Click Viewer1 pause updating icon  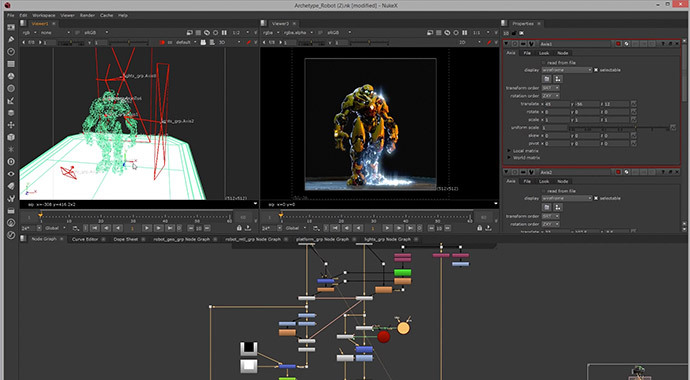click(224, 33)
